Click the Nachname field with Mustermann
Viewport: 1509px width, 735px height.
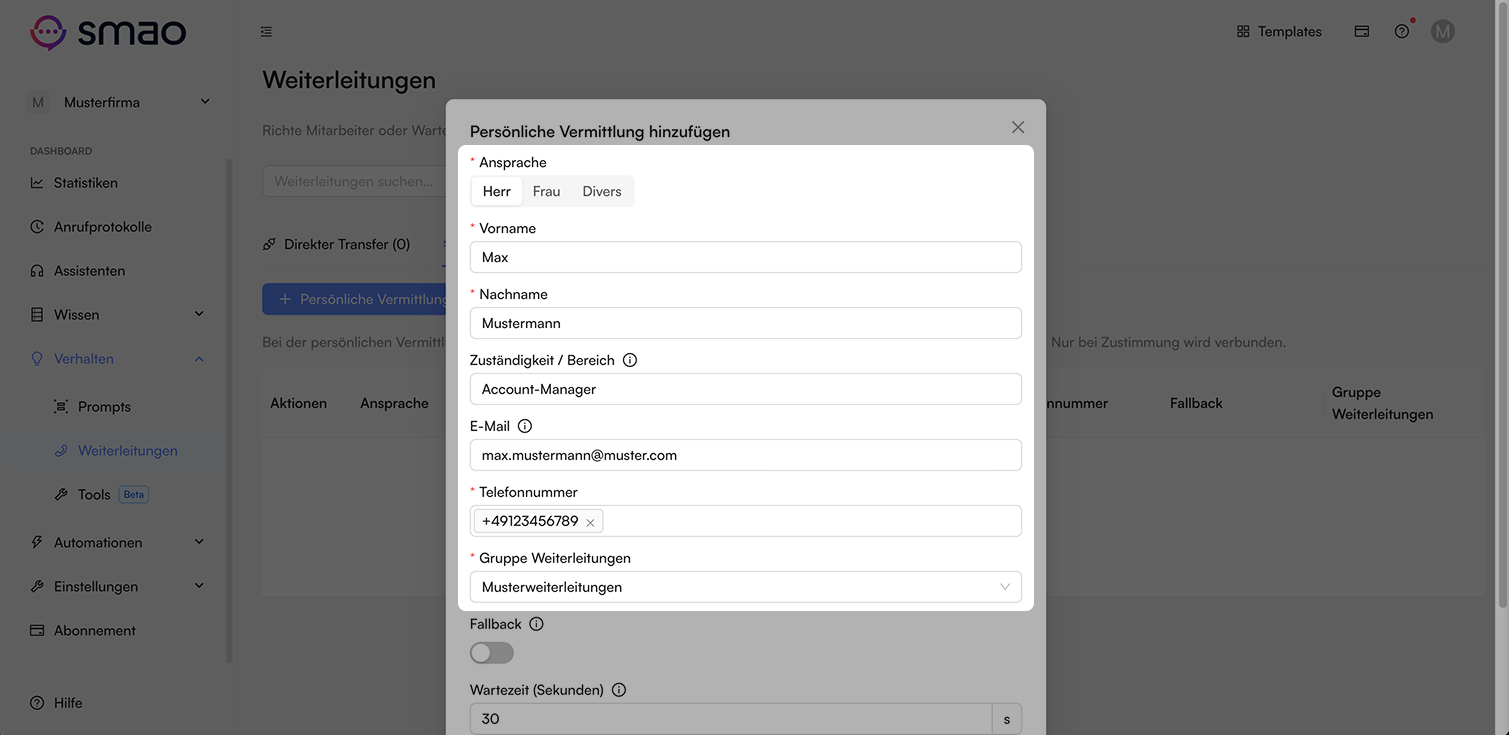click(746, 323)
